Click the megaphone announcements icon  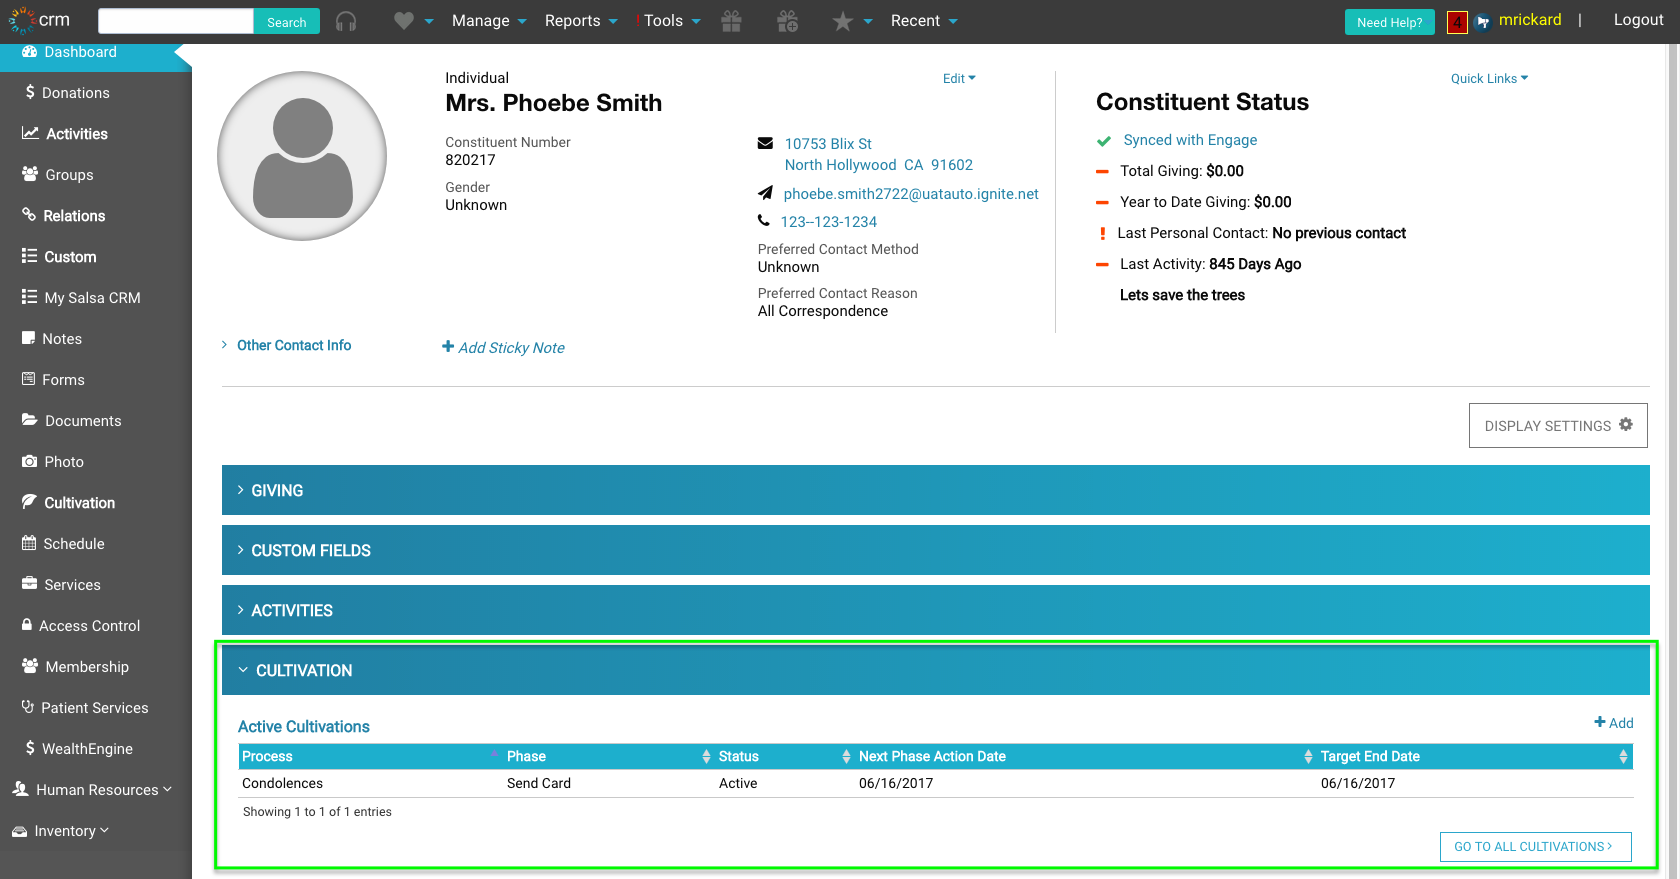[1483, 22]
